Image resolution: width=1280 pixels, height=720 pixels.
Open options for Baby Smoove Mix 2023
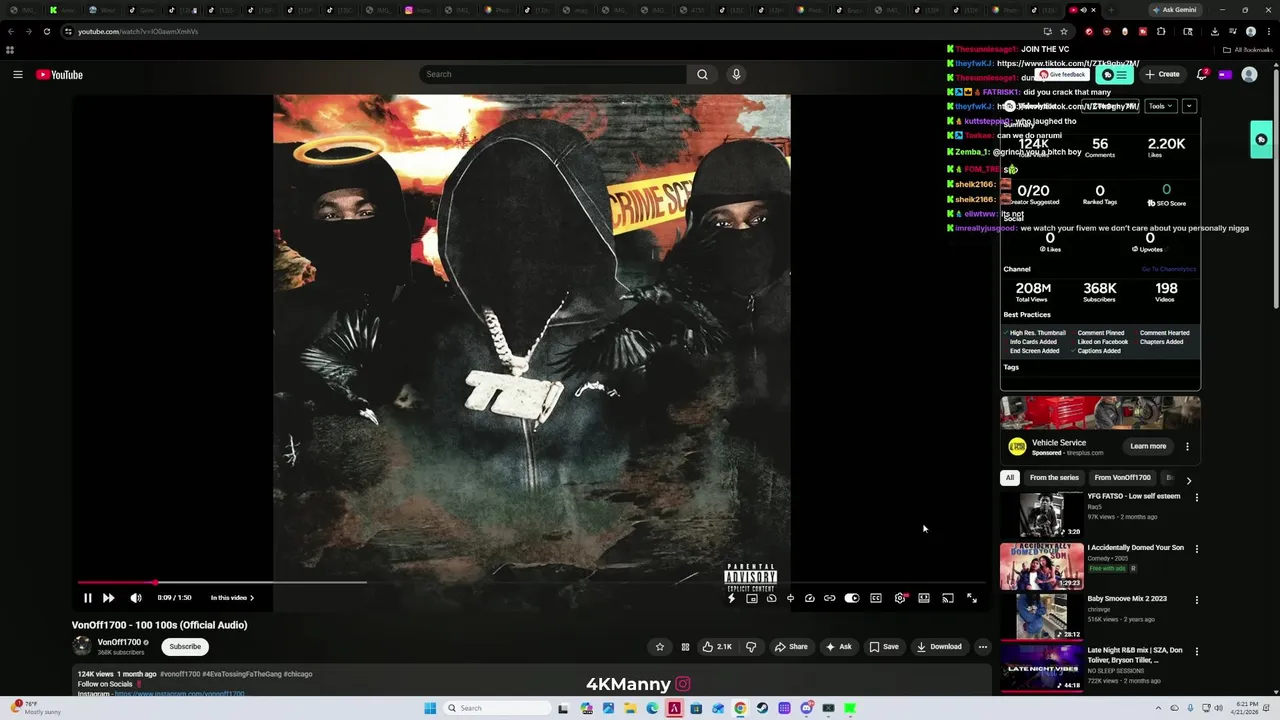pyautogui.click(x=1197, y=600)
